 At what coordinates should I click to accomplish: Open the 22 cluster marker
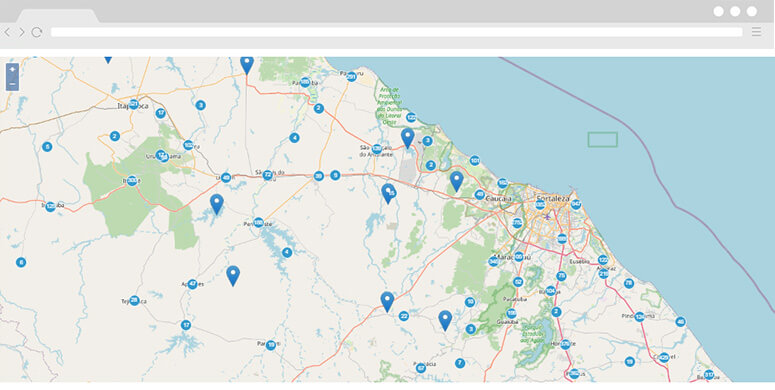coord(404,316)
